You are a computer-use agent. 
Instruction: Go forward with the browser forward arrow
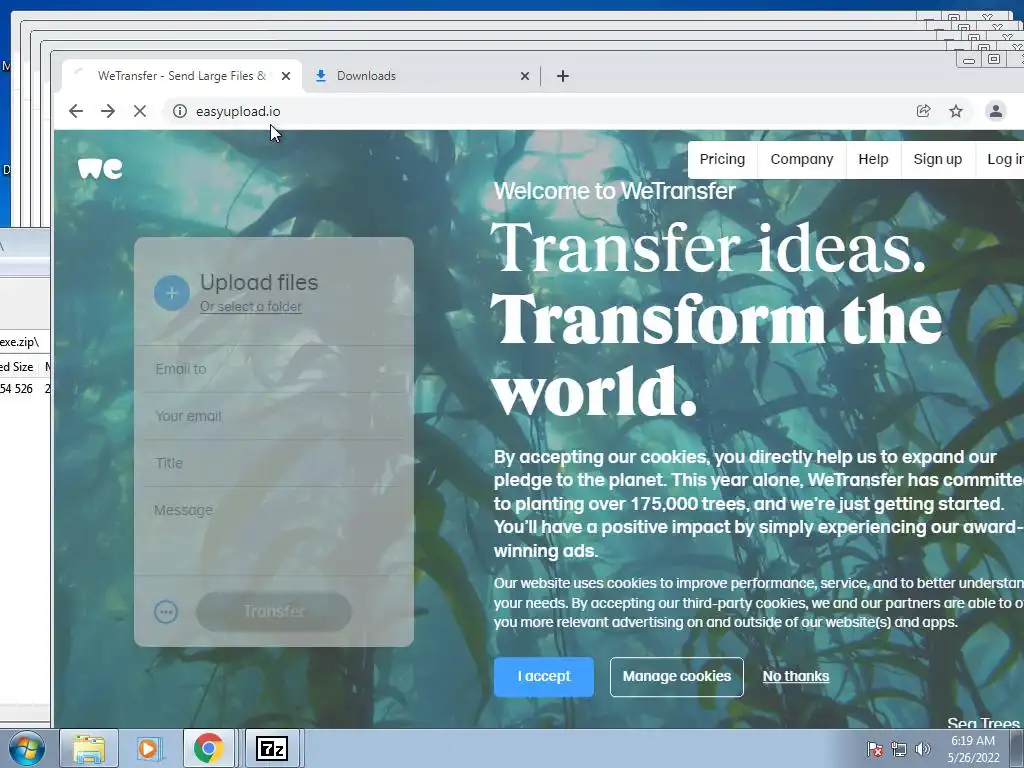tap(108, 111)
